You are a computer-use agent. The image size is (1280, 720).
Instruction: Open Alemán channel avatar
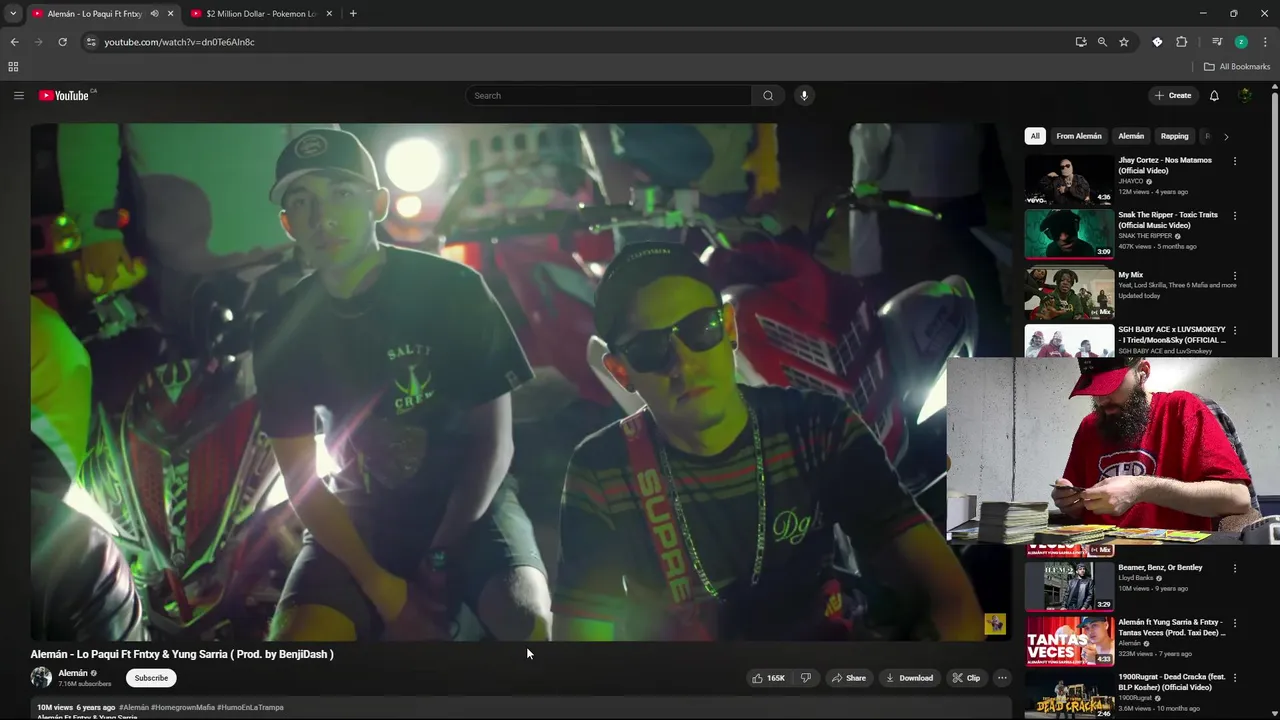click(x=41, y=678)
